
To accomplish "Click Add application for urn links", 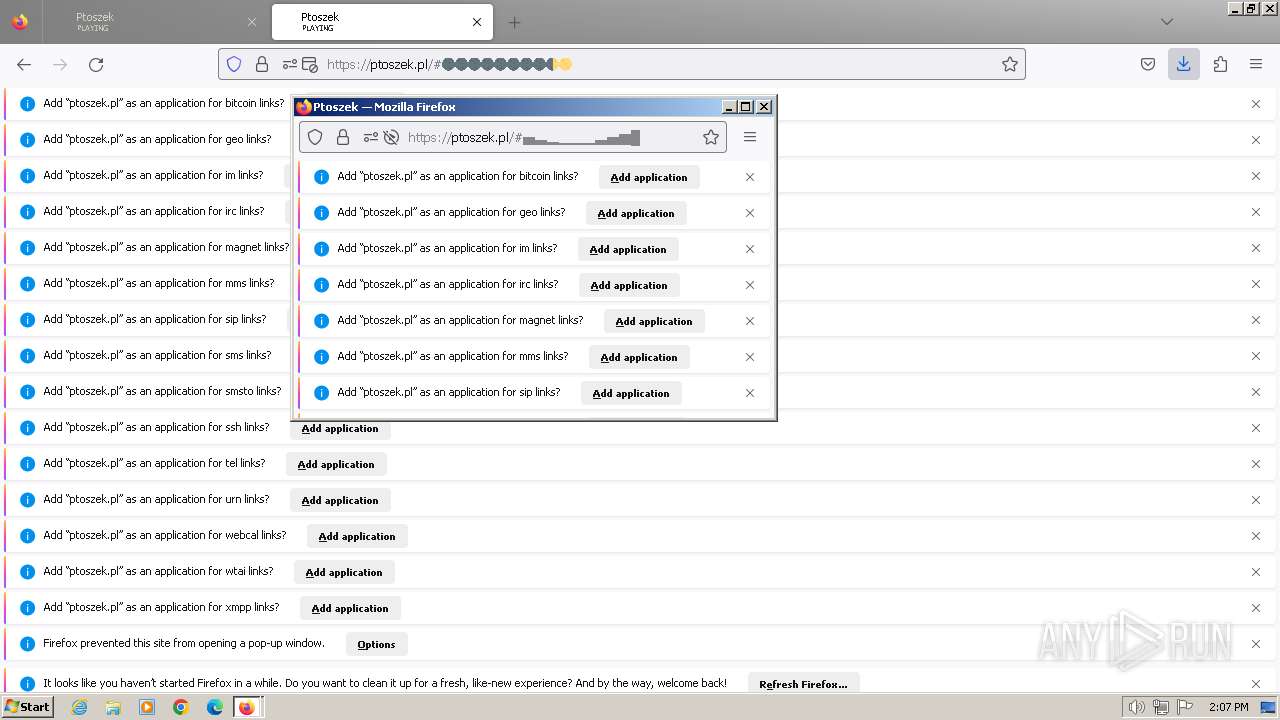I will coord(340,500).
